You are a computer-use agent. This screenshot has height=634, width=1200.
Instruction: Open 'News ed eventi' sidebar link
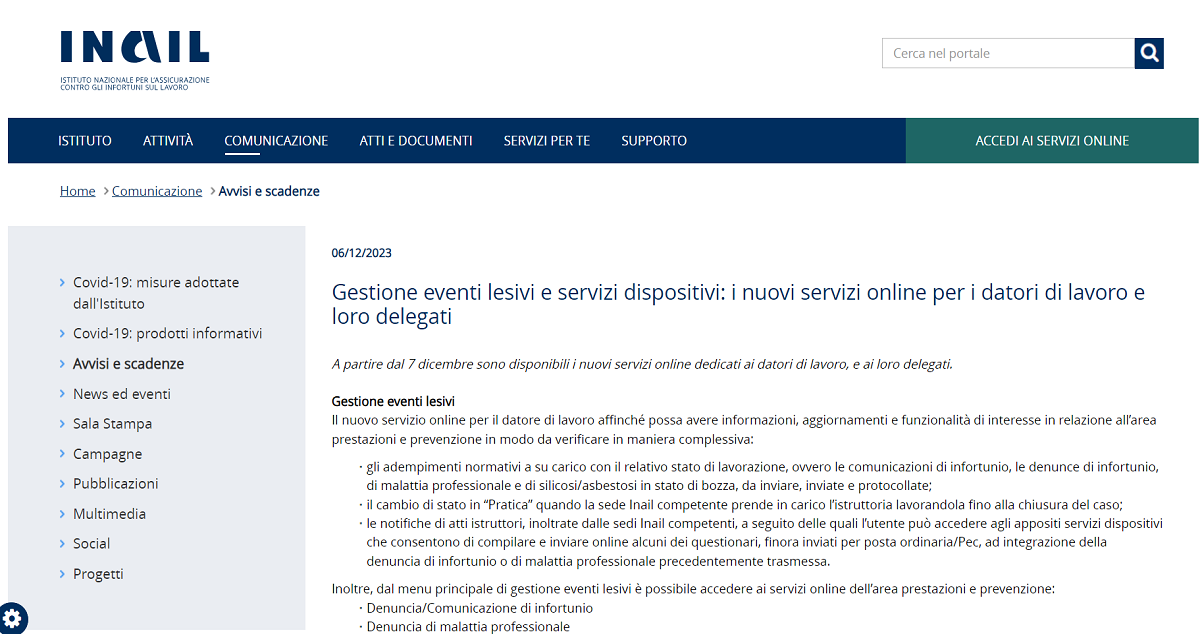click(x=122, y=394)
